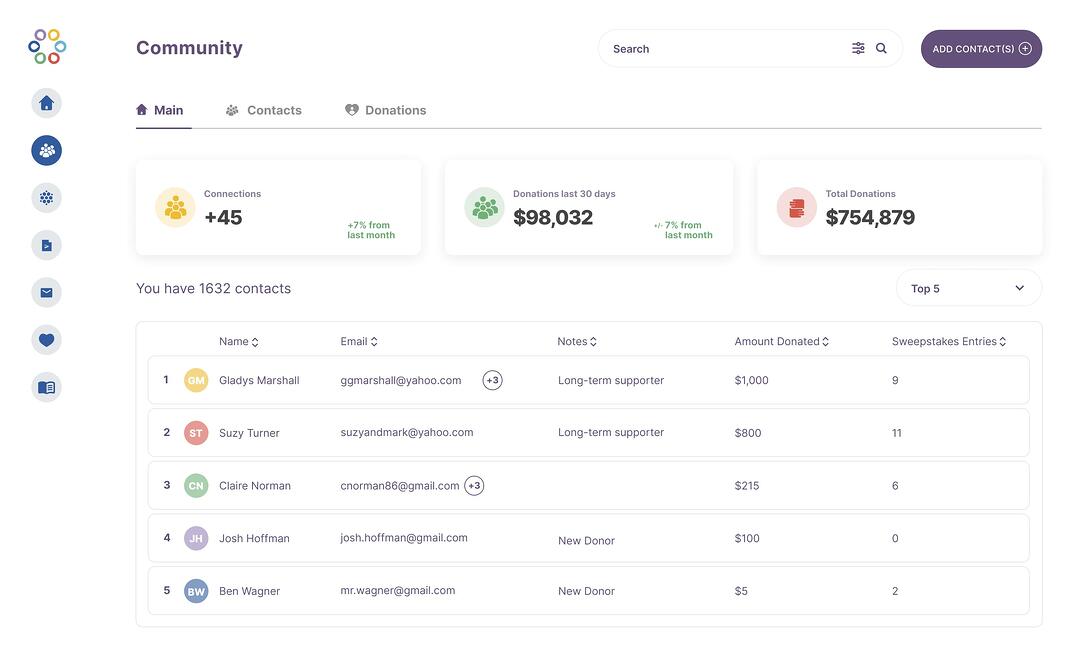This screenshot has height=659, width=1076.
Task: Open the mail envelope icon in sidebar
Action: [47, 292]
